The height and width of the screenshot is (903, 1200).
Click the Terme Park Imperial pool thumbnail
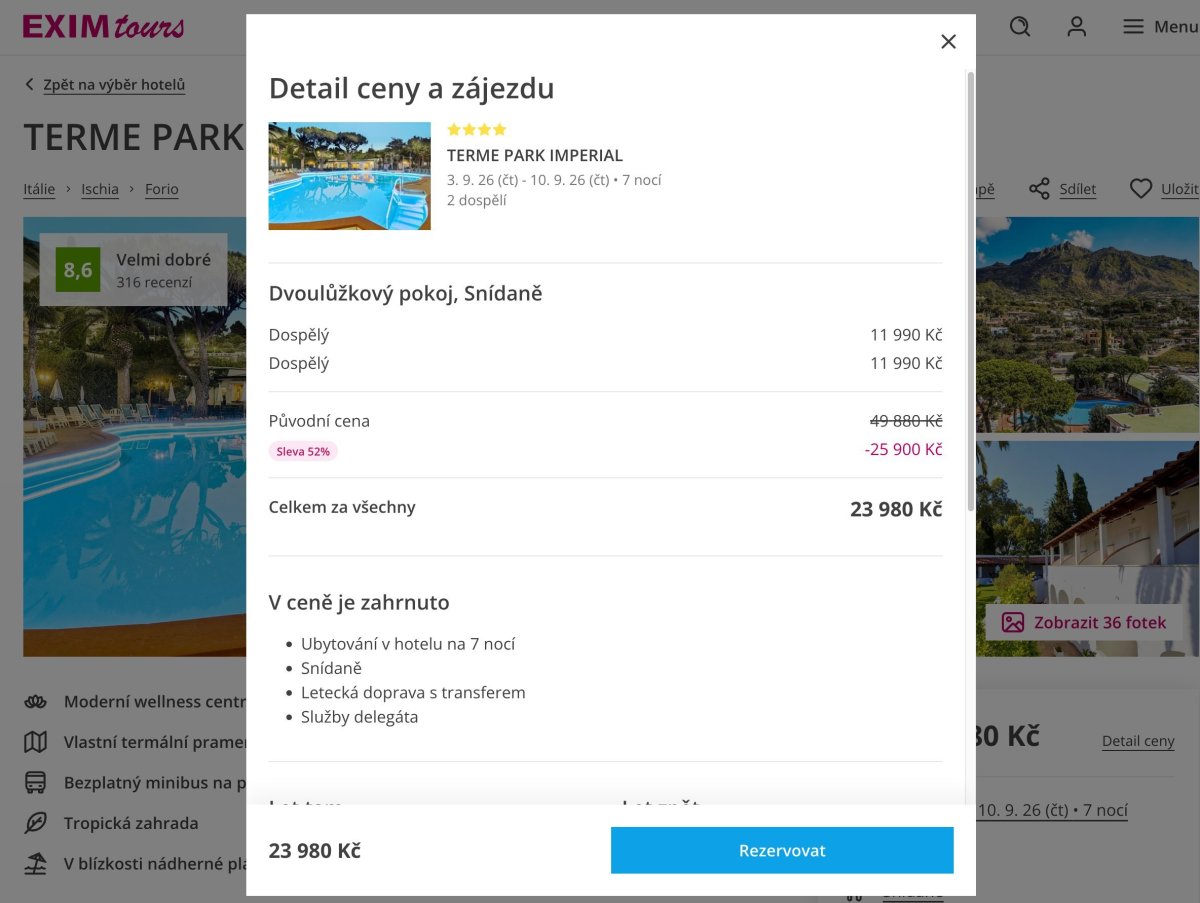tap(350, 176)
